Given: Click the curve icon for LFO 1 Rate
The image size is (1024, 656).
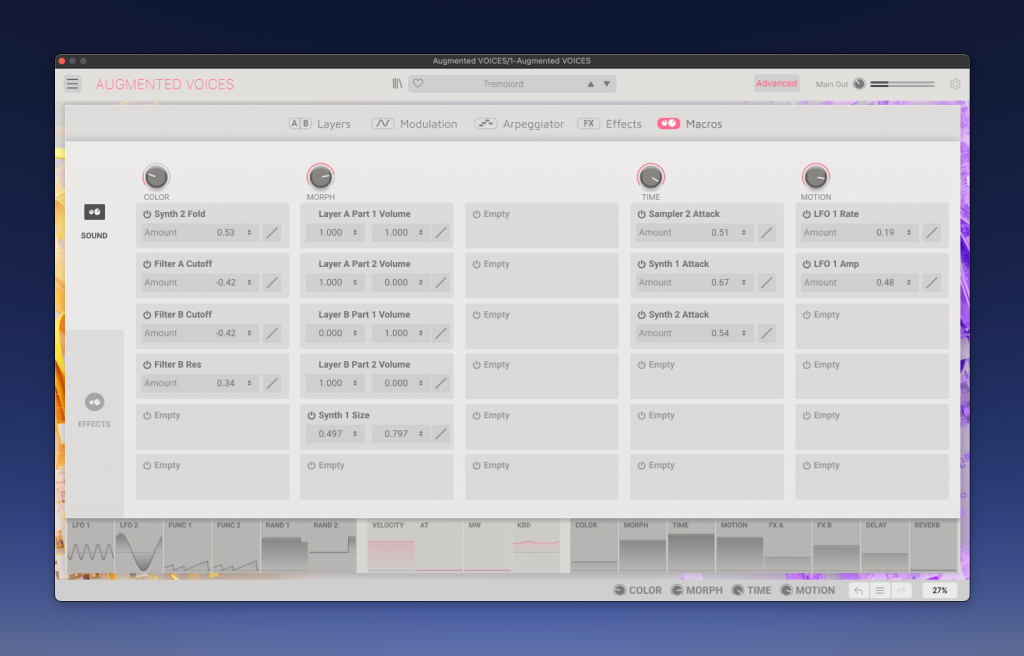Looking at the screenshot, I should 931,233.
